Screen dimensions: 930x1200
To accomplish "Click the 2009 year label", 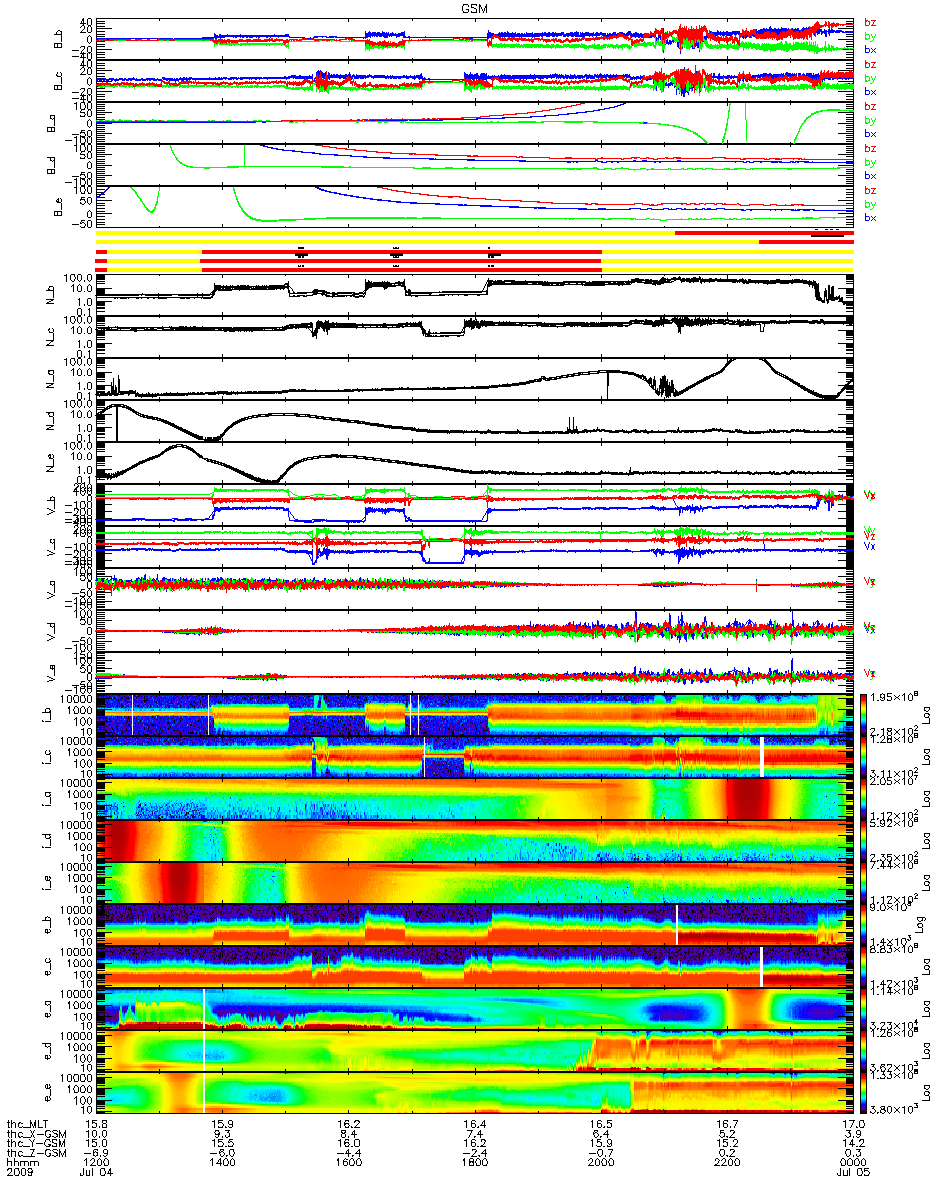I will (x=19, y=1174).
